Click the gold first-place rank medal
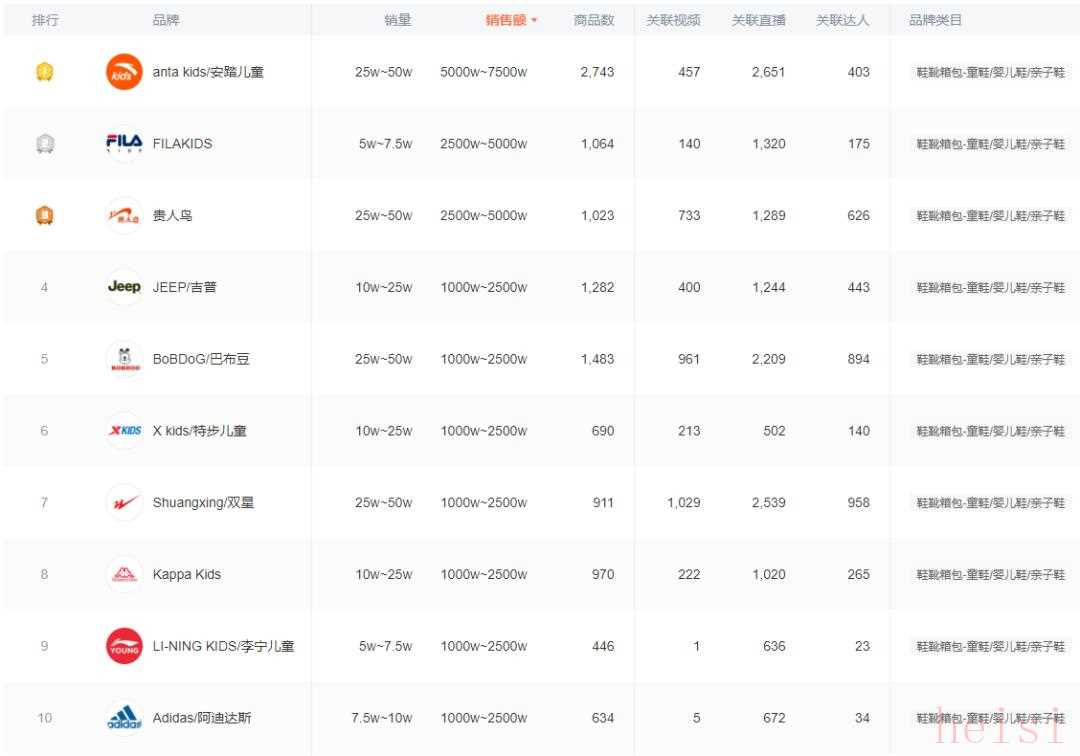Viewport: 1080px width, 756px height. (45, 72)
